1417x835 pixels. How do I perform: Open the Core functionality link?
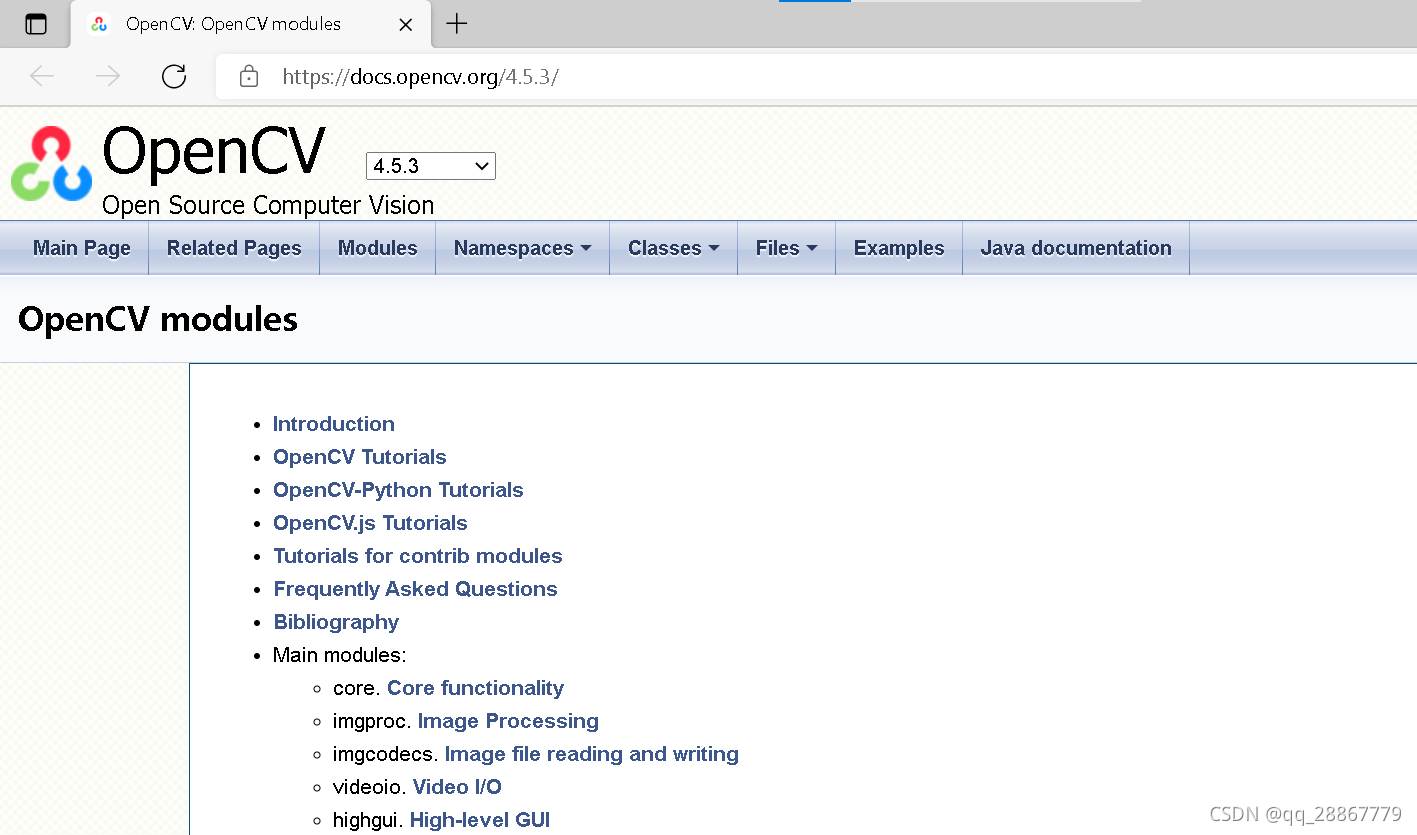(x=475, y=688)
